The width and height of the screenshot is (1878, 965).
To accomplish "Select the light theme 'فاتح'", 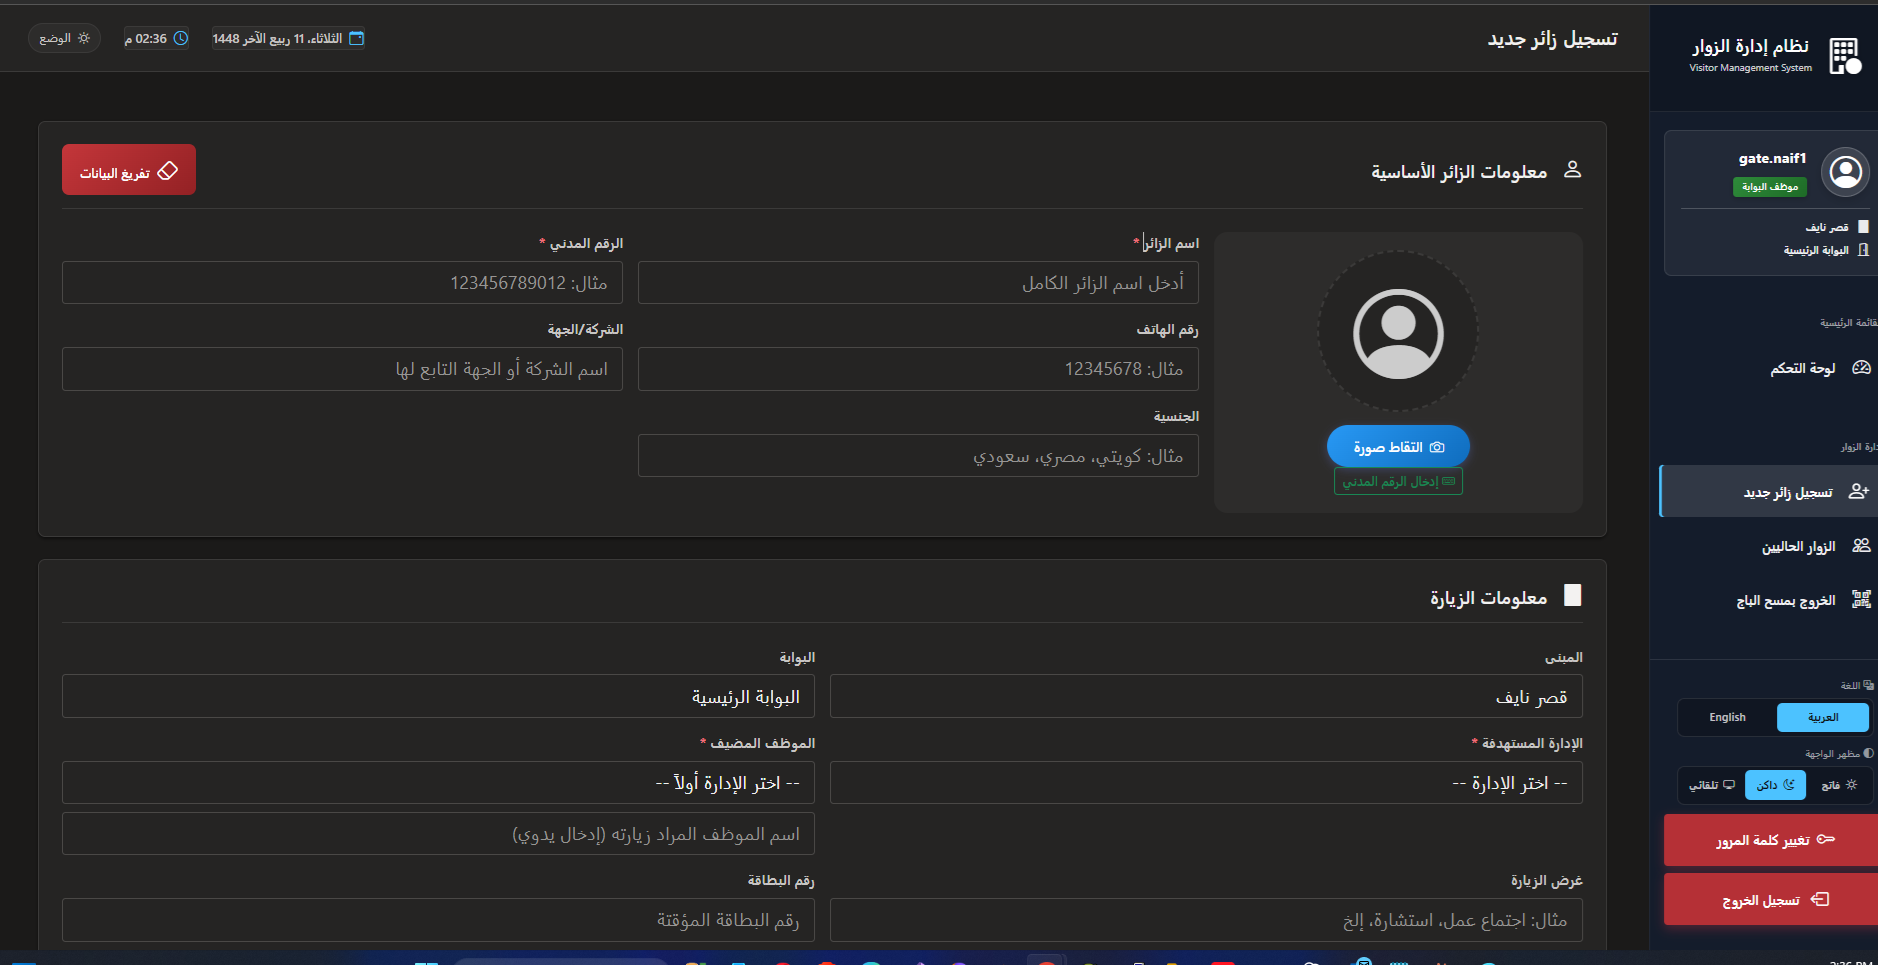I will pos(1839,785).
